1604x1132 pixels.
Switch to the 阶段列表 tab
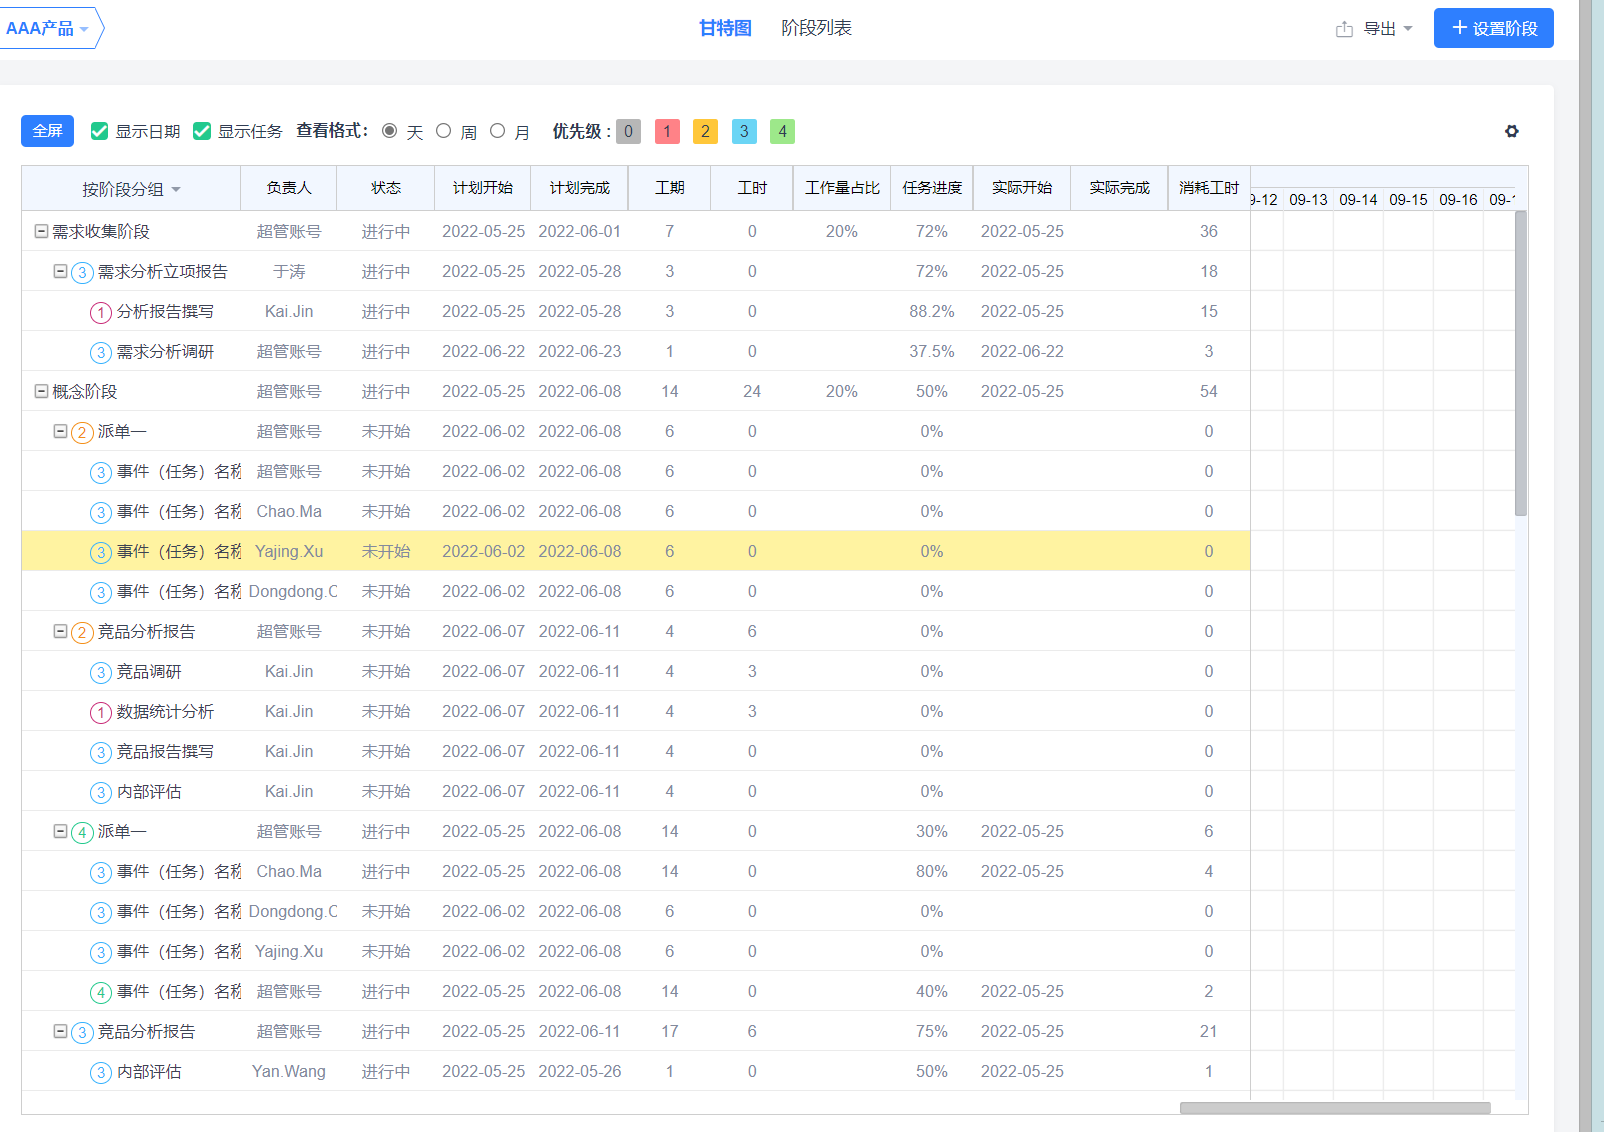(x=816, y=28)
